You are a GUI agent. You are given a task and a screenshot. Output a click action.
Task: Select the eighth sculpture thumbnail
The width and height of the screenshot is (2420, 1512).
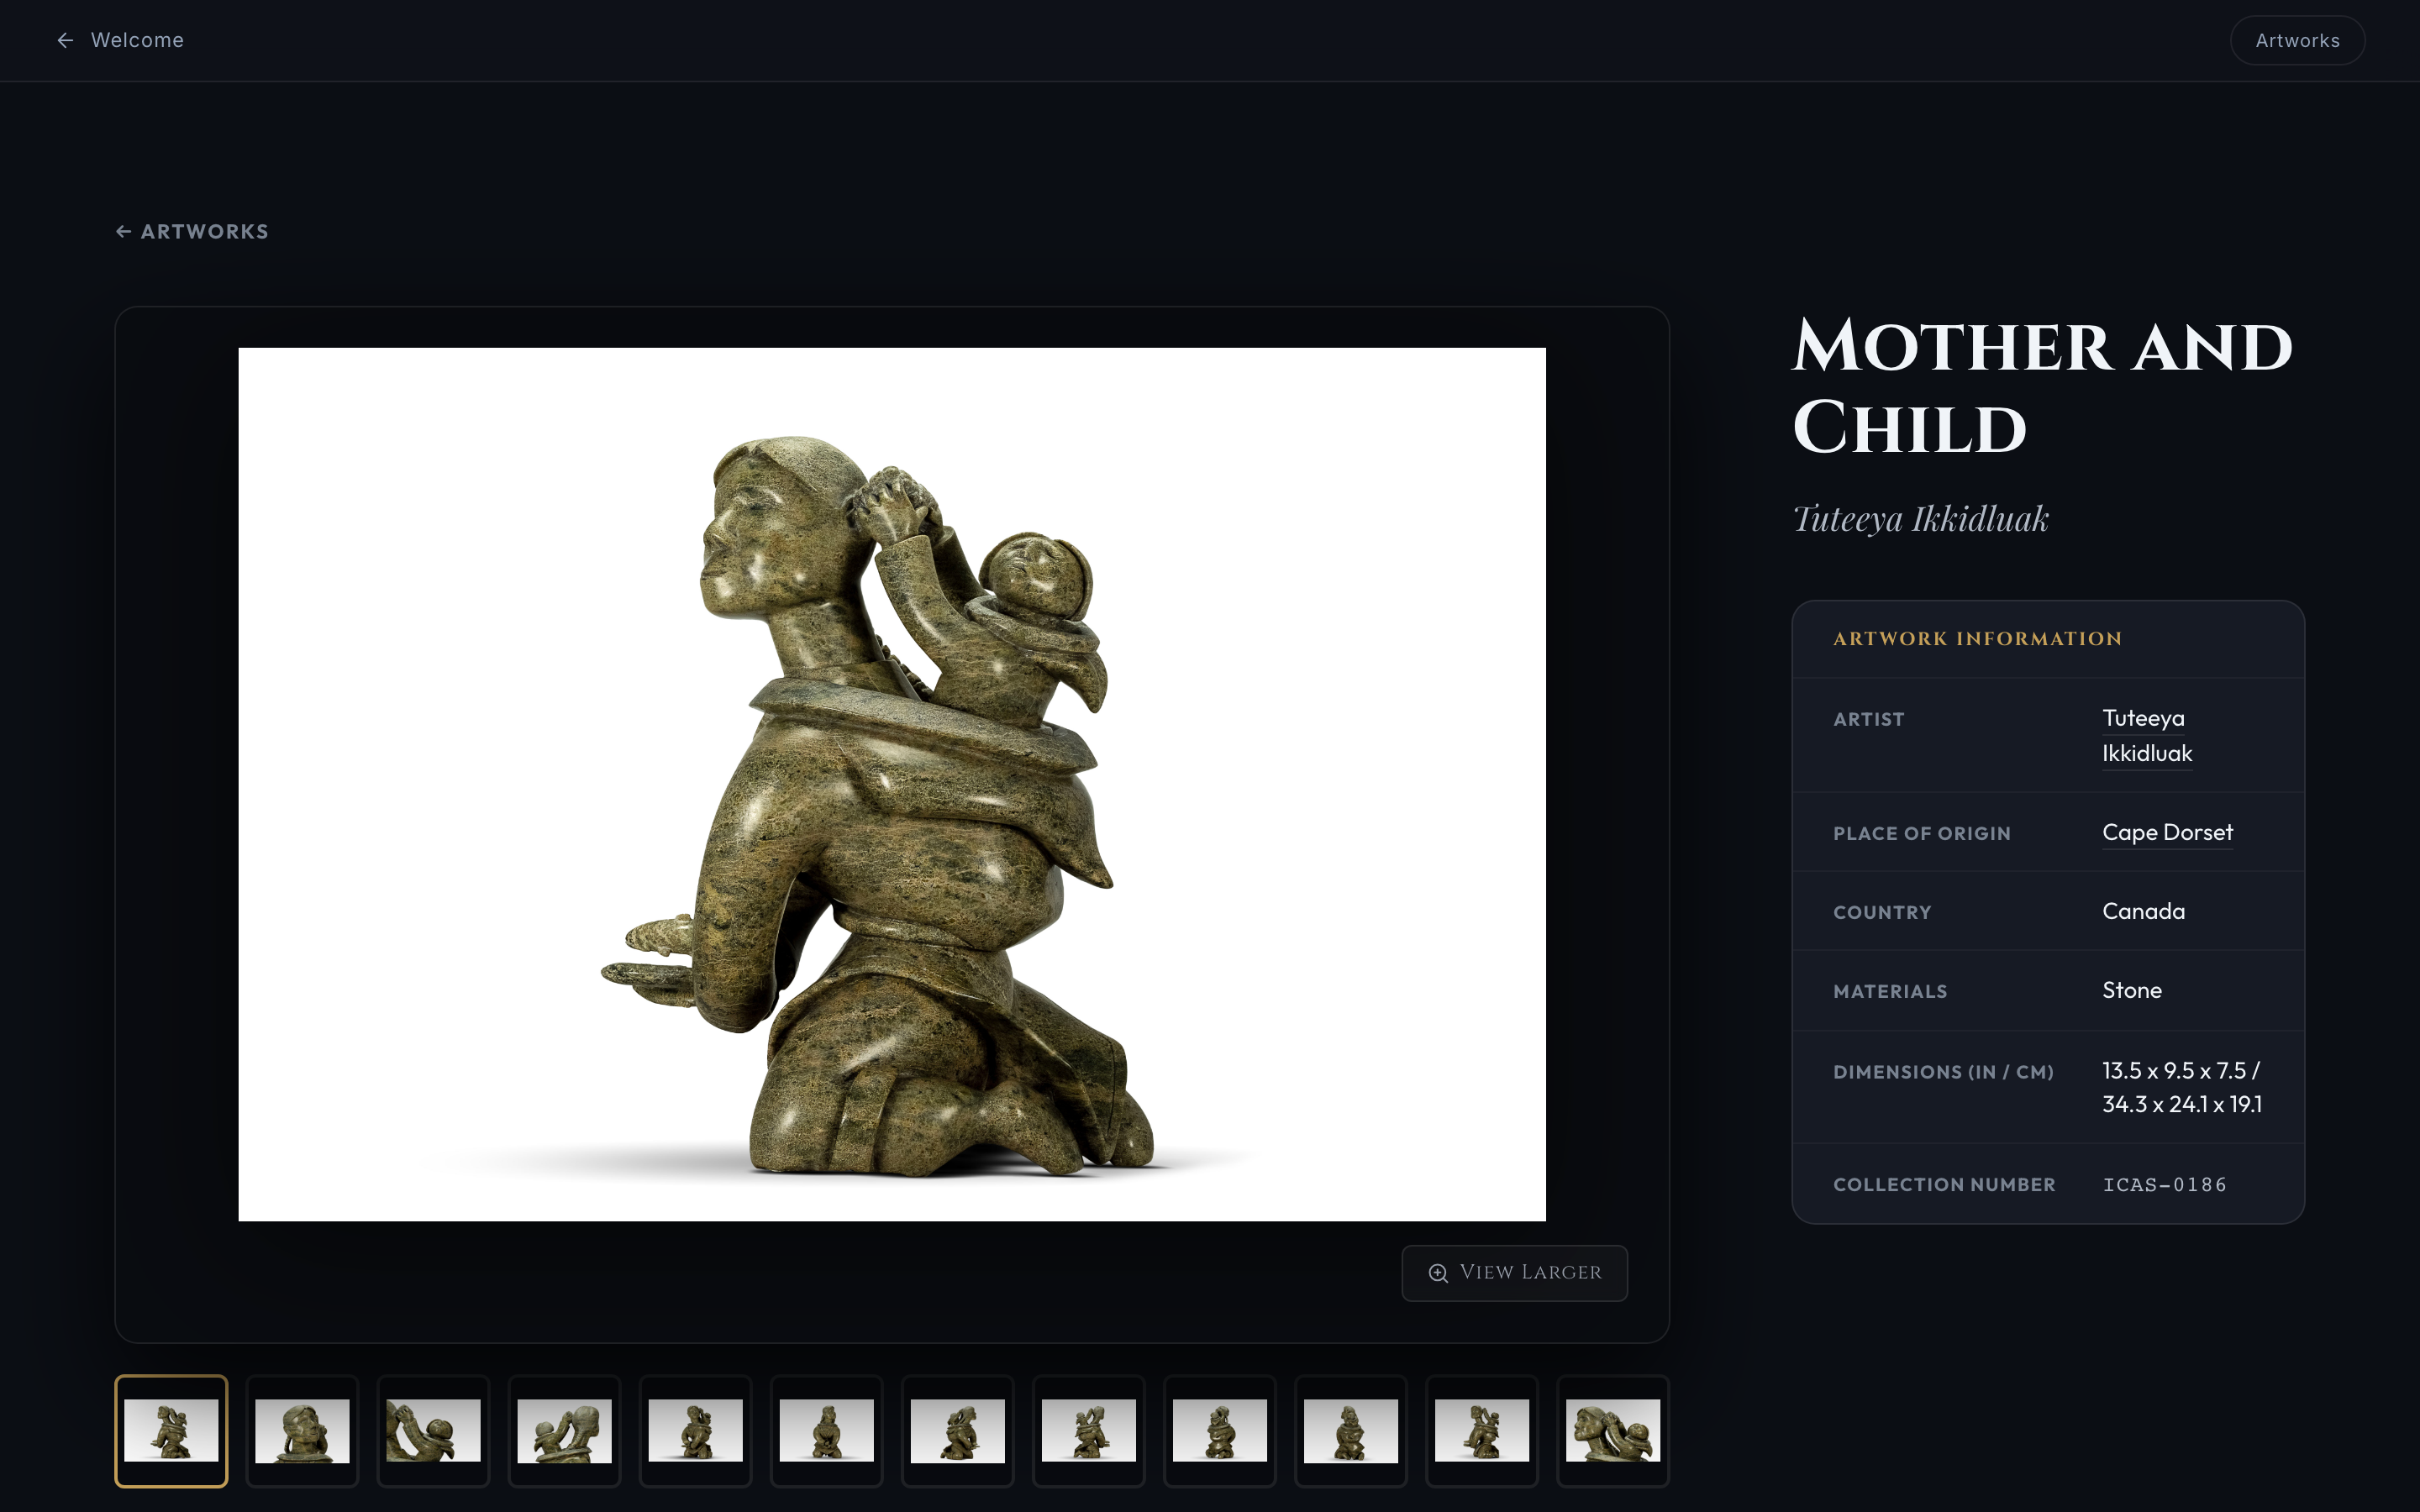(x=1088, y=1431)
